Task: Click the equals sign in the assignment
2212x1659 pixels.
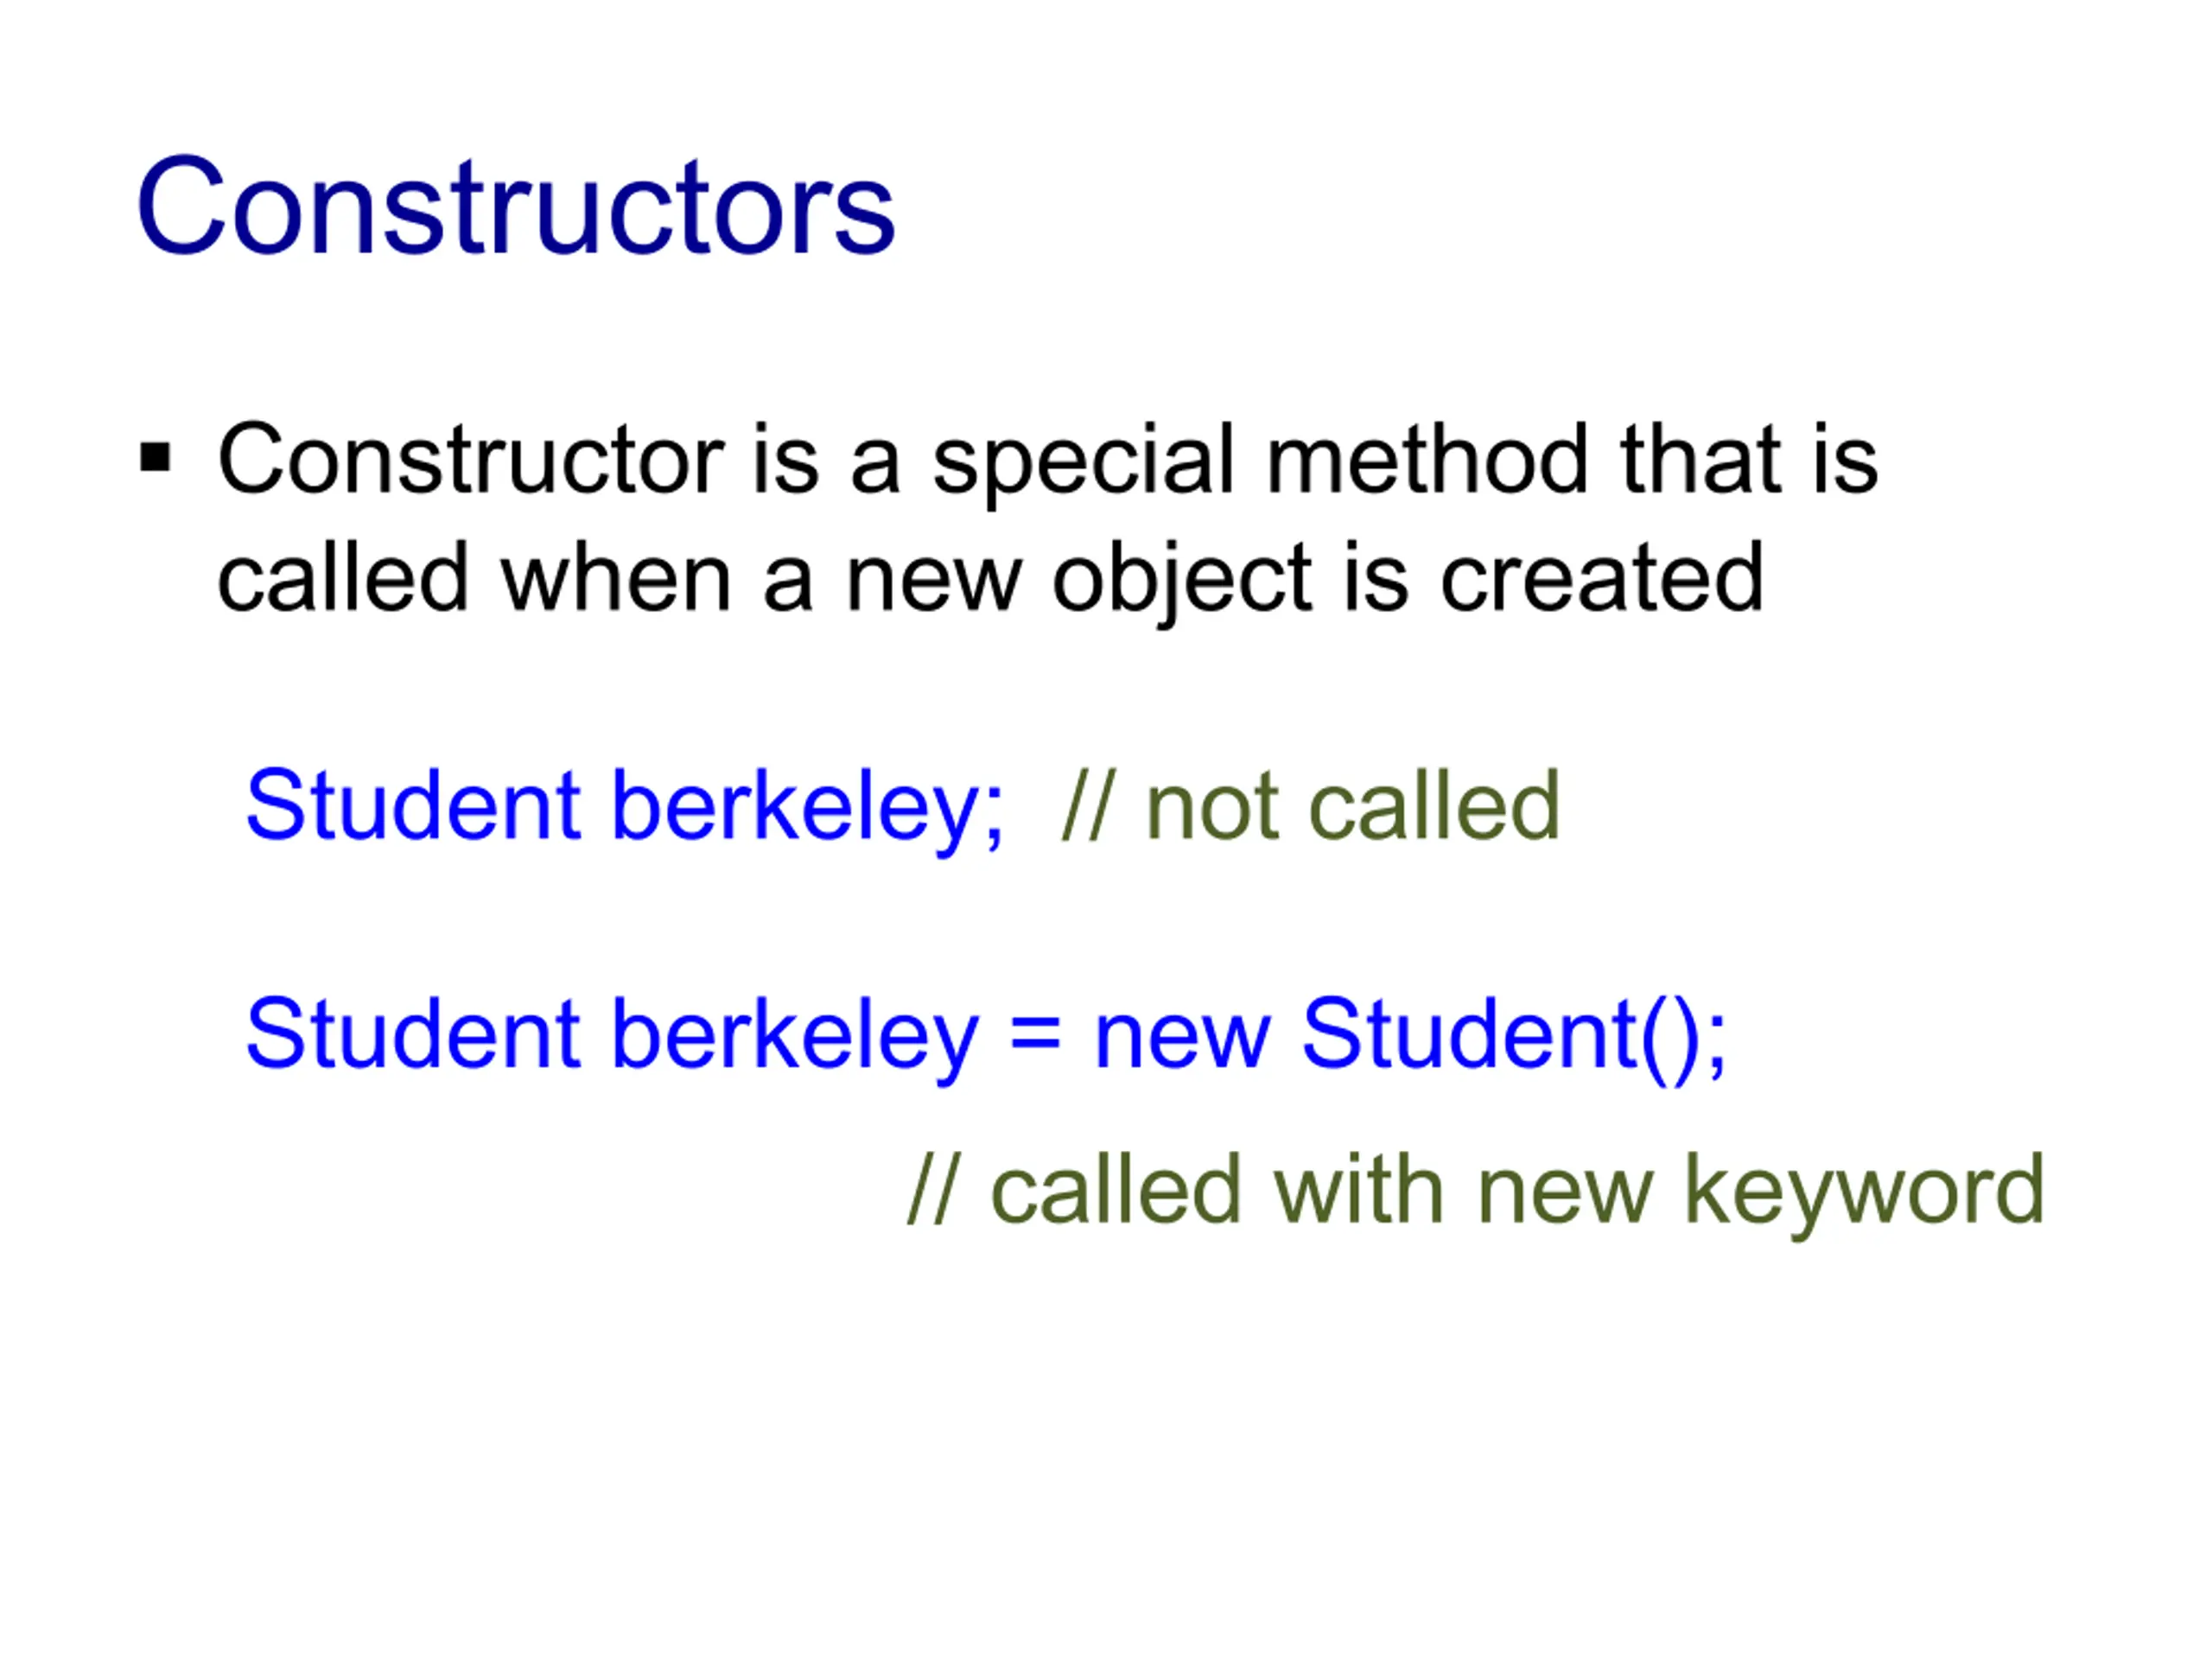Action: [x=1035, y=1036]
